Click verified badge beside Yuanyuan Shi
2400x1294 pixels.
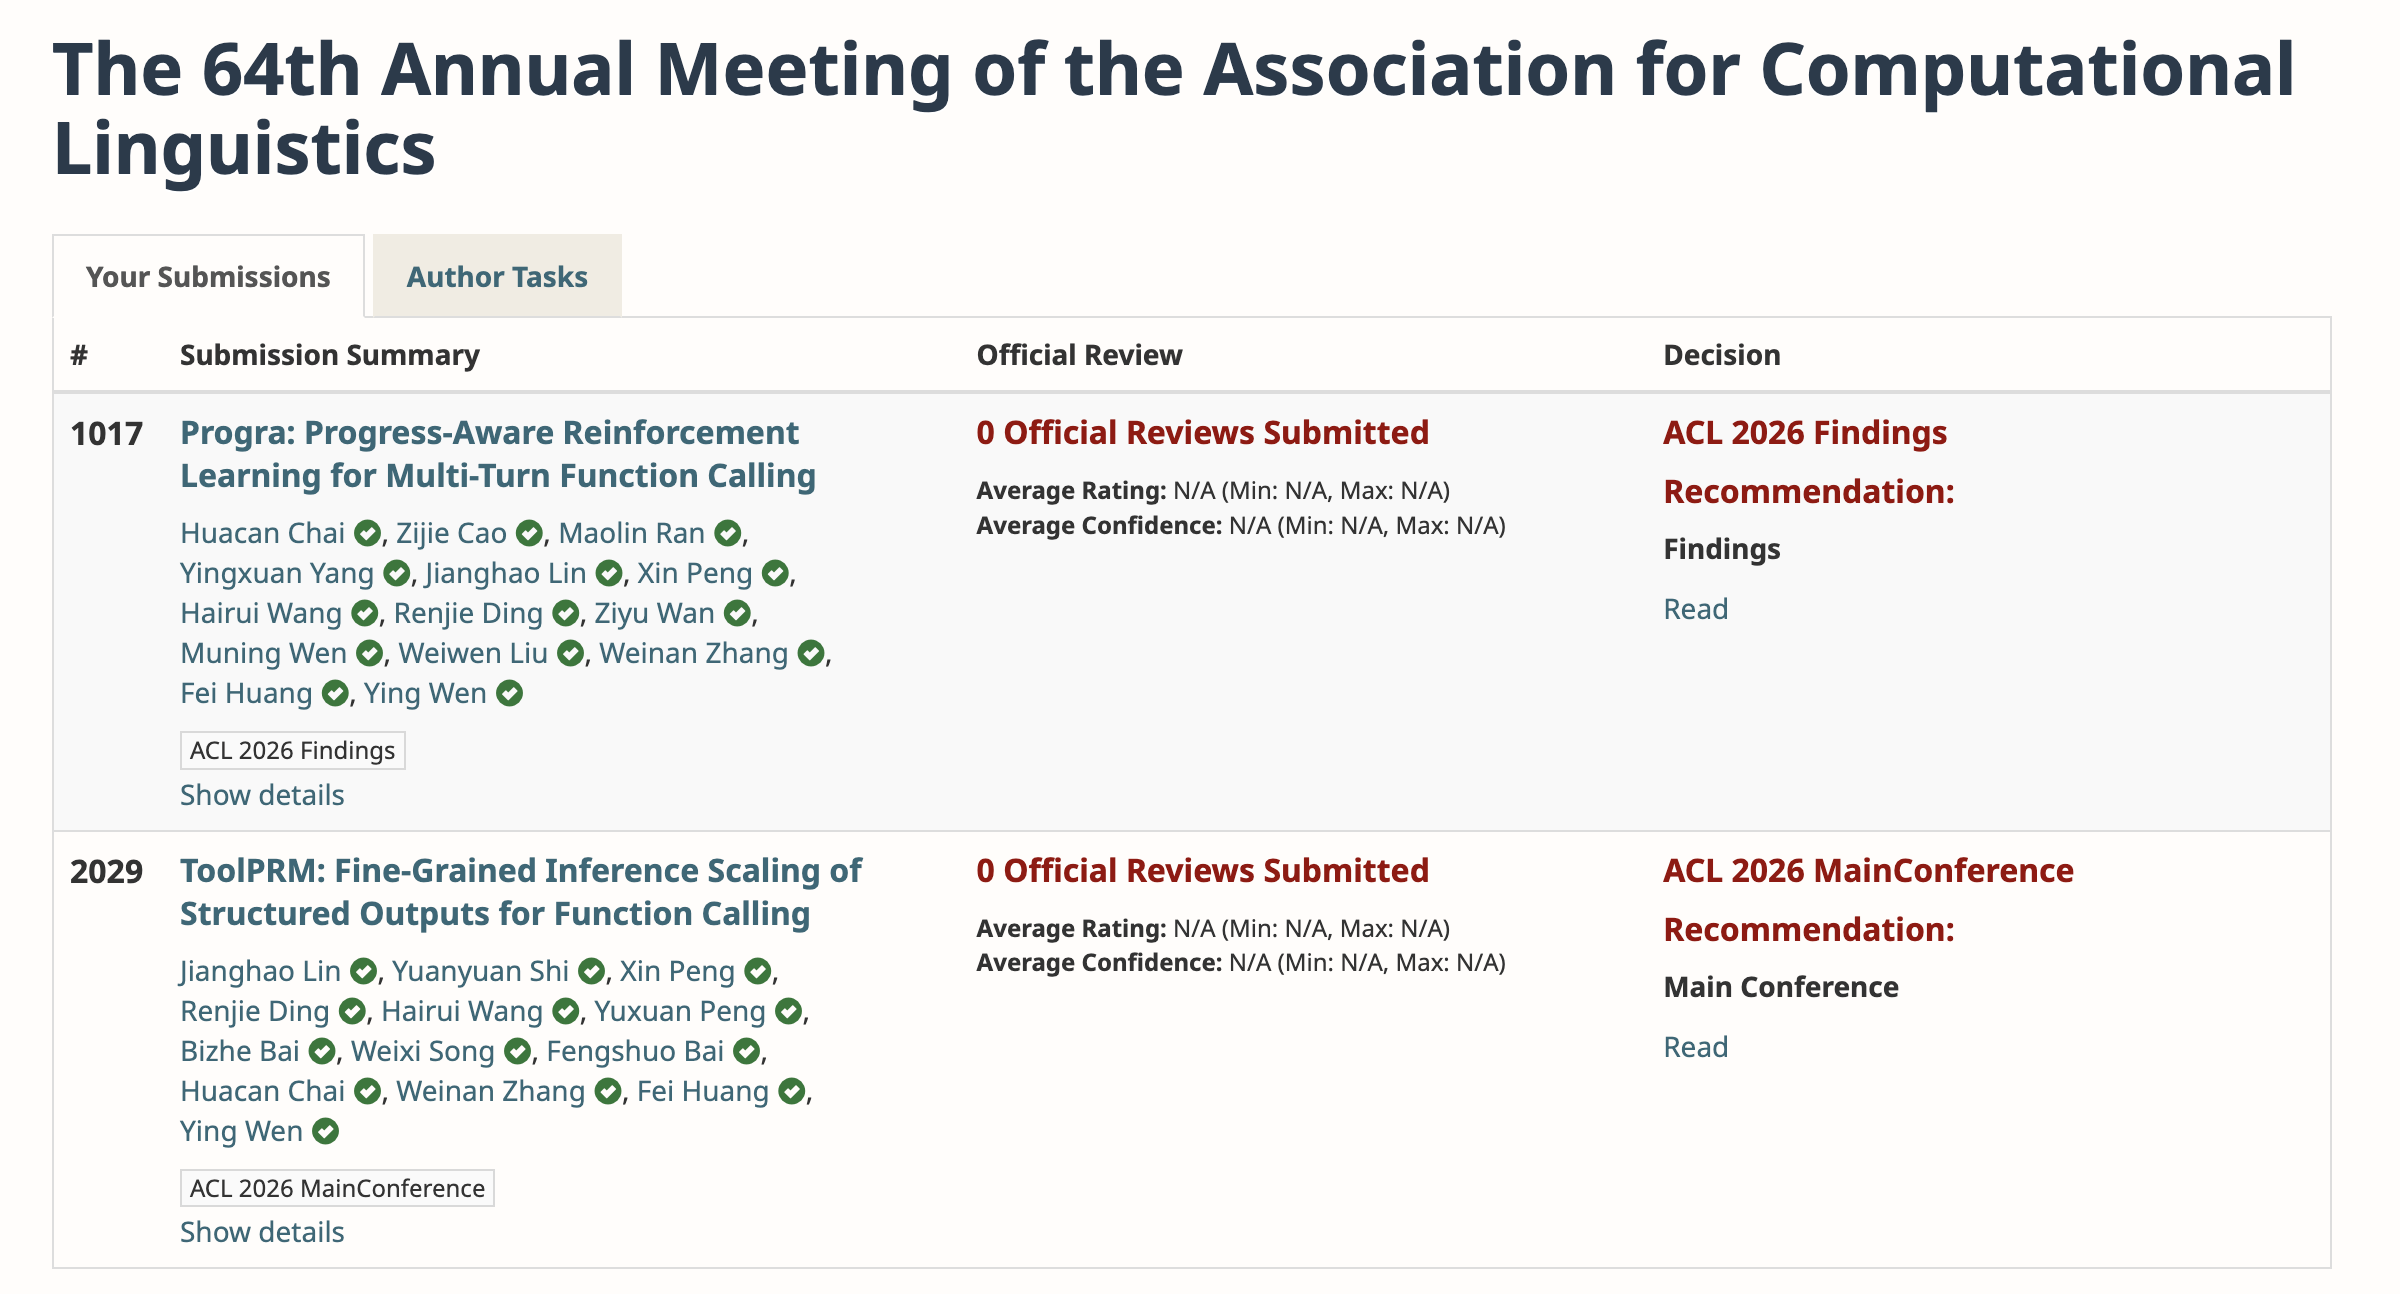[592, 972]
